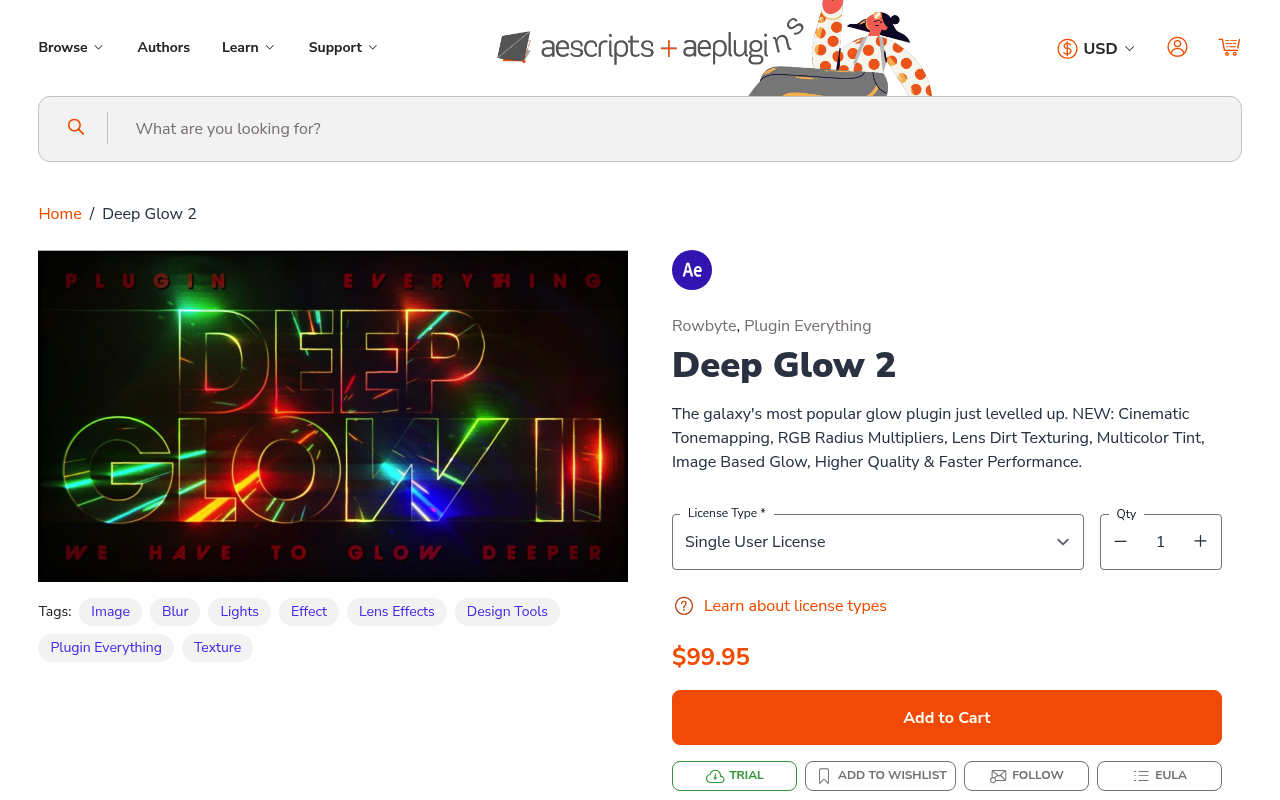Click the user account icon
This screenshot has width=1280, height=800.
(1178, 46)
